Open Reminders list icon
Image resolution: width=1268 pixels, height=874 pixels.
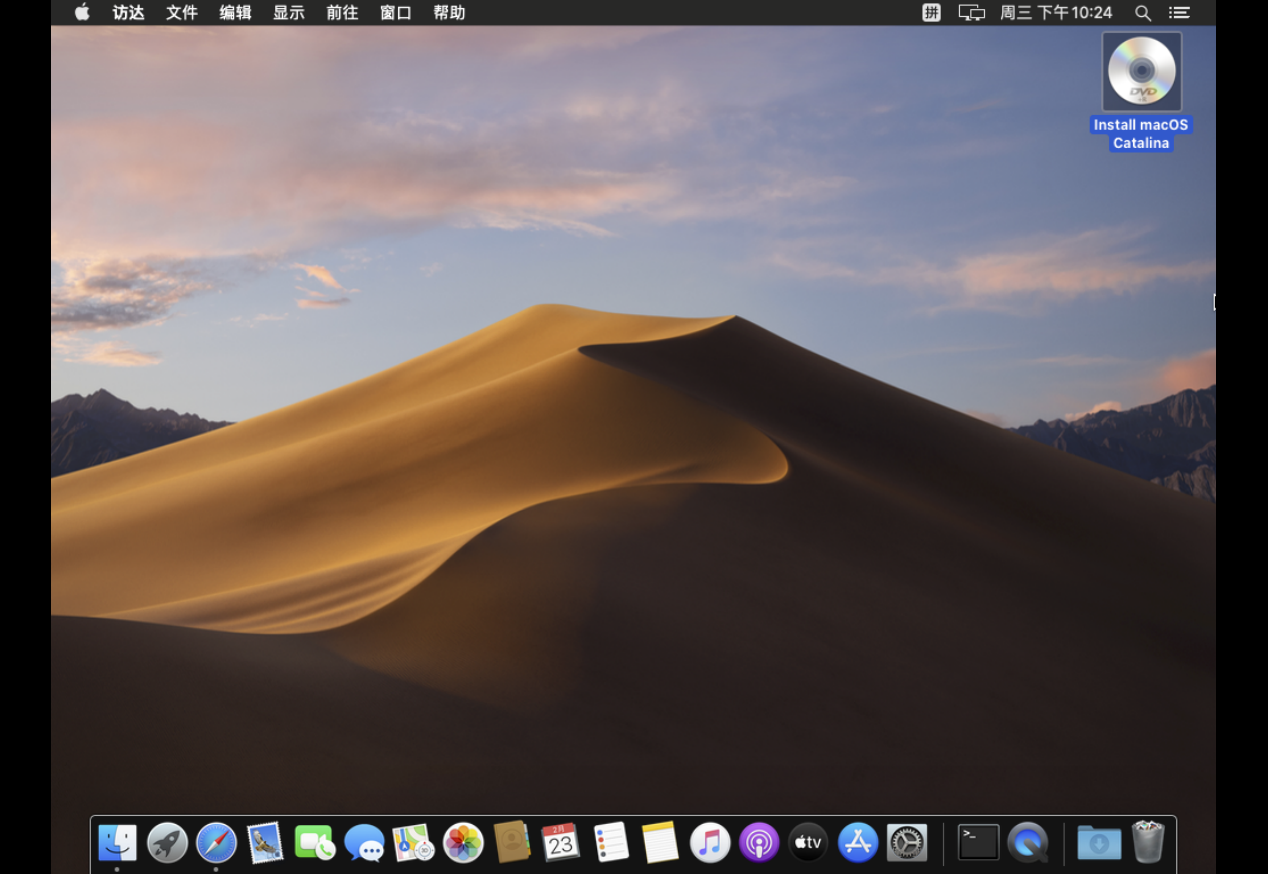tap(611, 843)
